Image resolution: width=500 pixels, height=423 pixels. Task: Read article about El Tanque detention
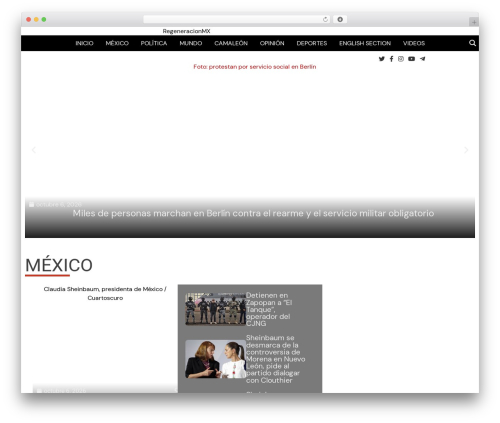(269, 309)
